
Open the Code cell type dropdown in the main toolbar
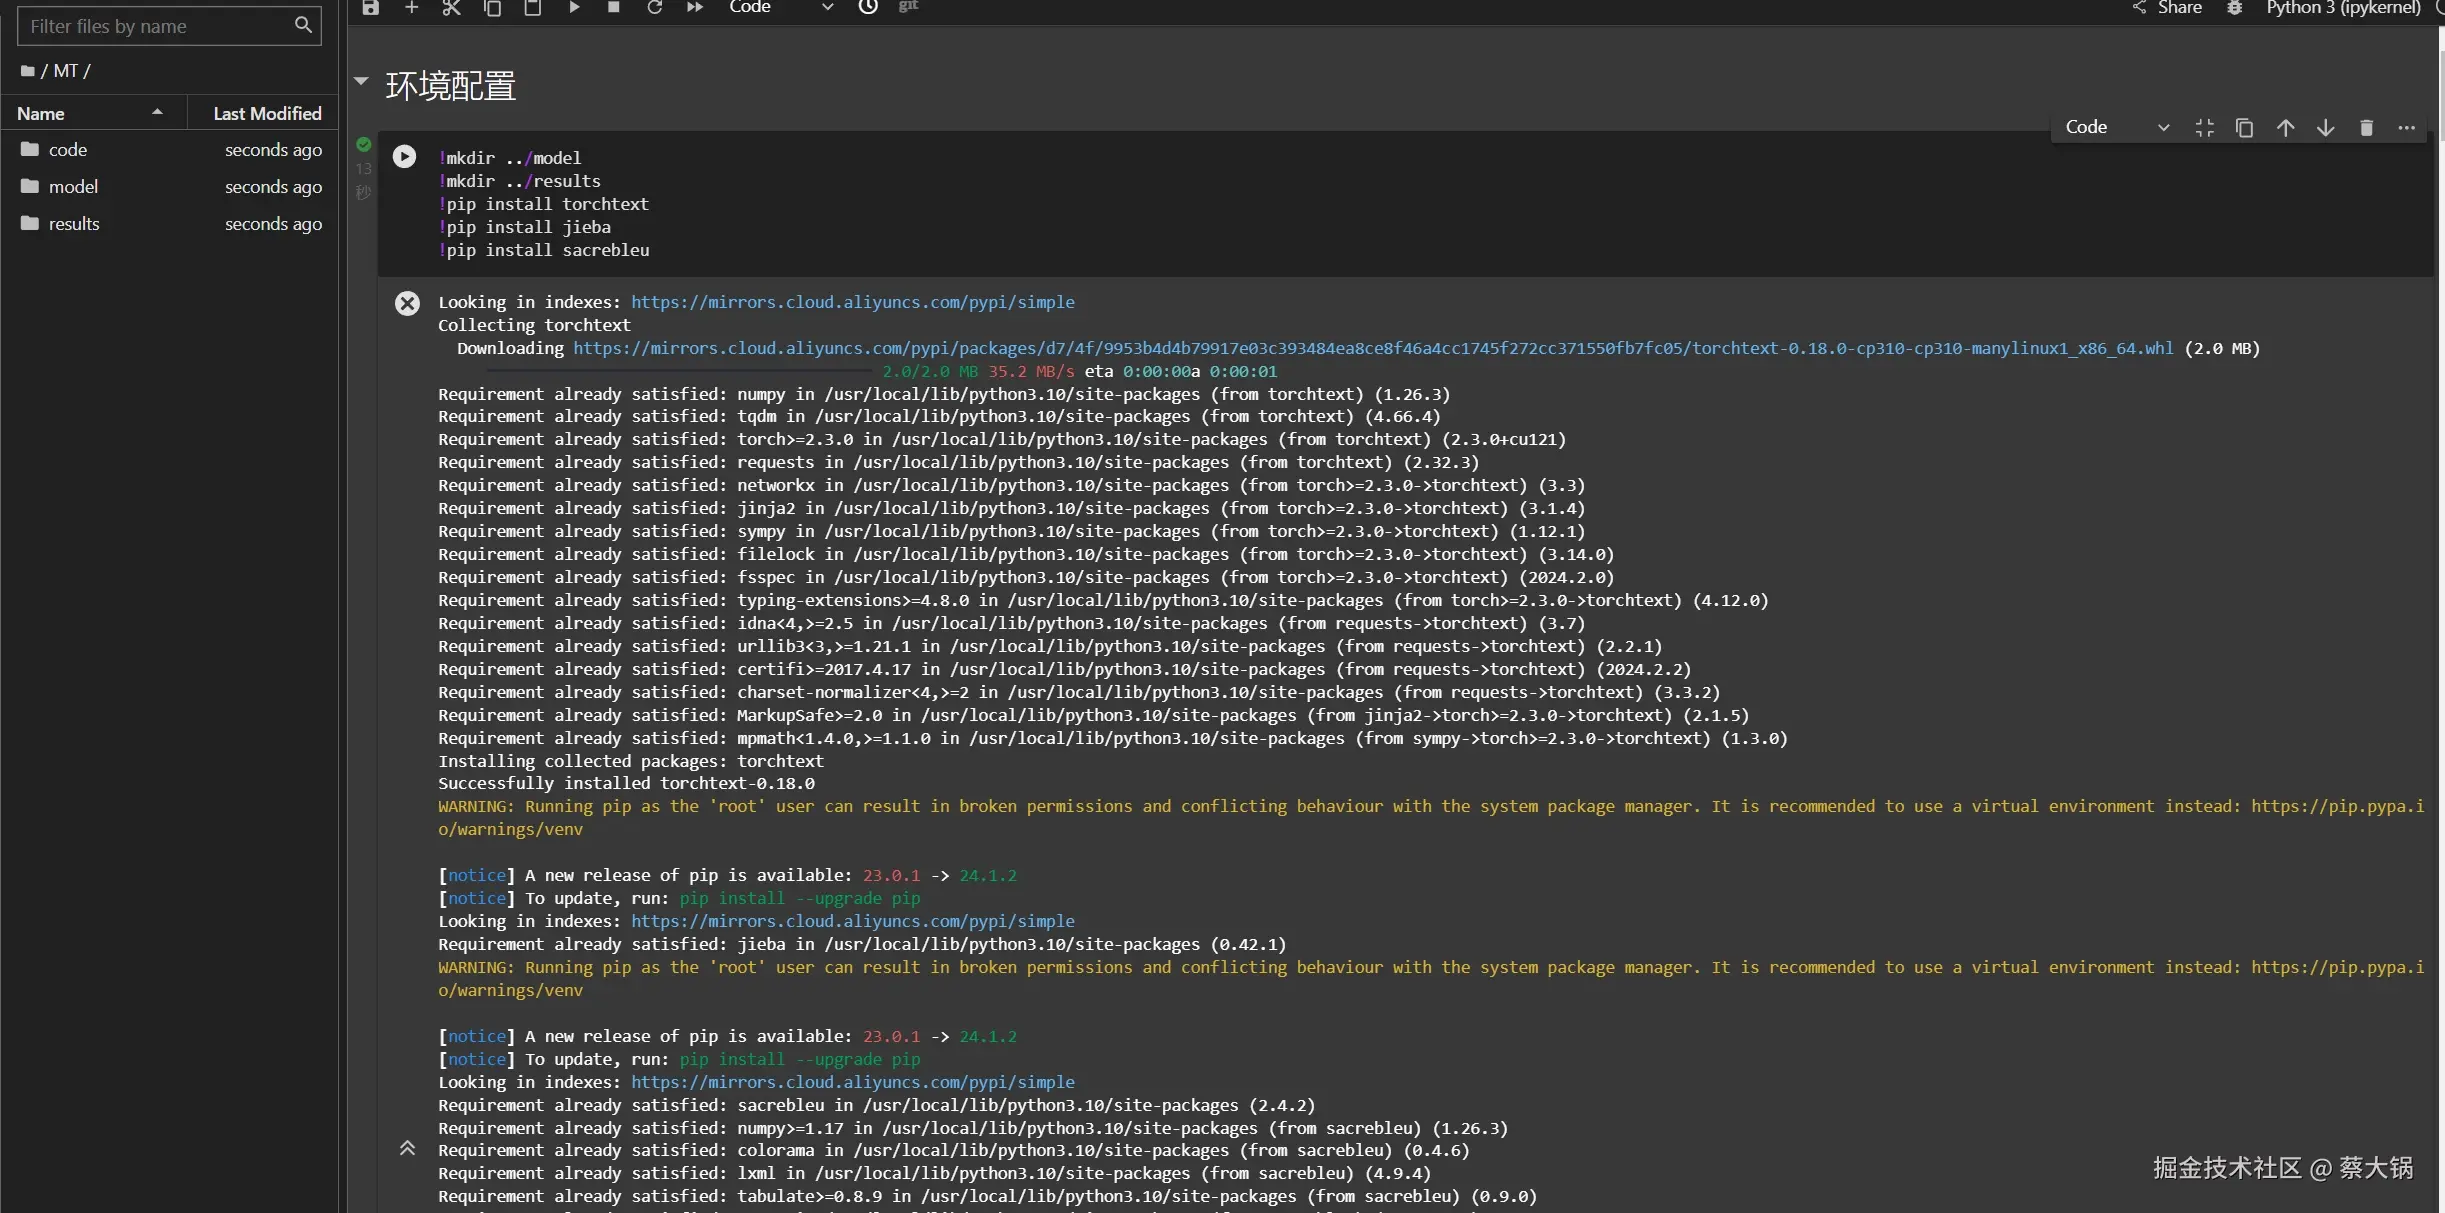(780, 7)
